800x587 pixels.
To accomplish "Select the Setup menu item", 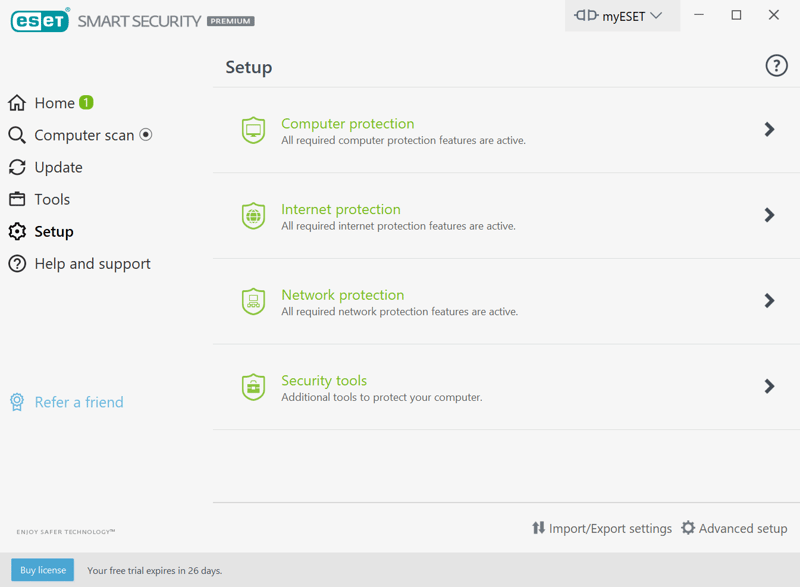I will click(54, 232).
